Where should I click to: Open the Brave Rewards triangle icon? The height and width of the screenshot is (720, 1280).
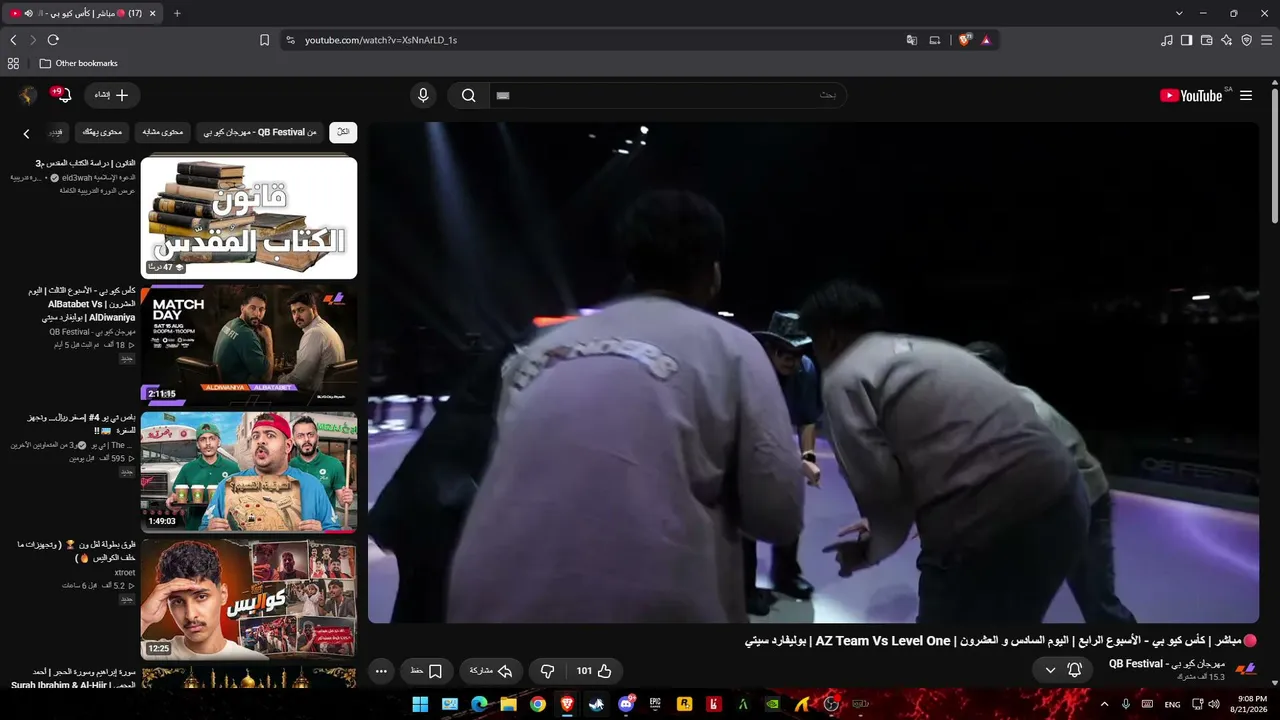(x=986, y=40)
